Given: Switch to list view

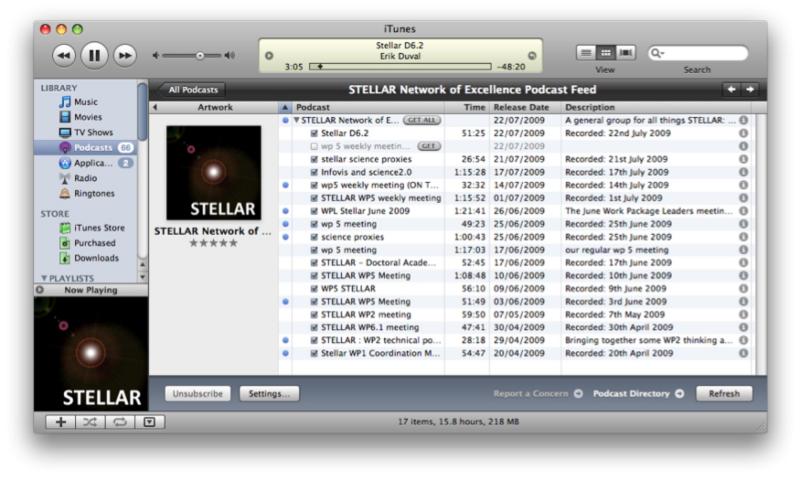Looking at the screenshot, I should click(x=587, y=52).
